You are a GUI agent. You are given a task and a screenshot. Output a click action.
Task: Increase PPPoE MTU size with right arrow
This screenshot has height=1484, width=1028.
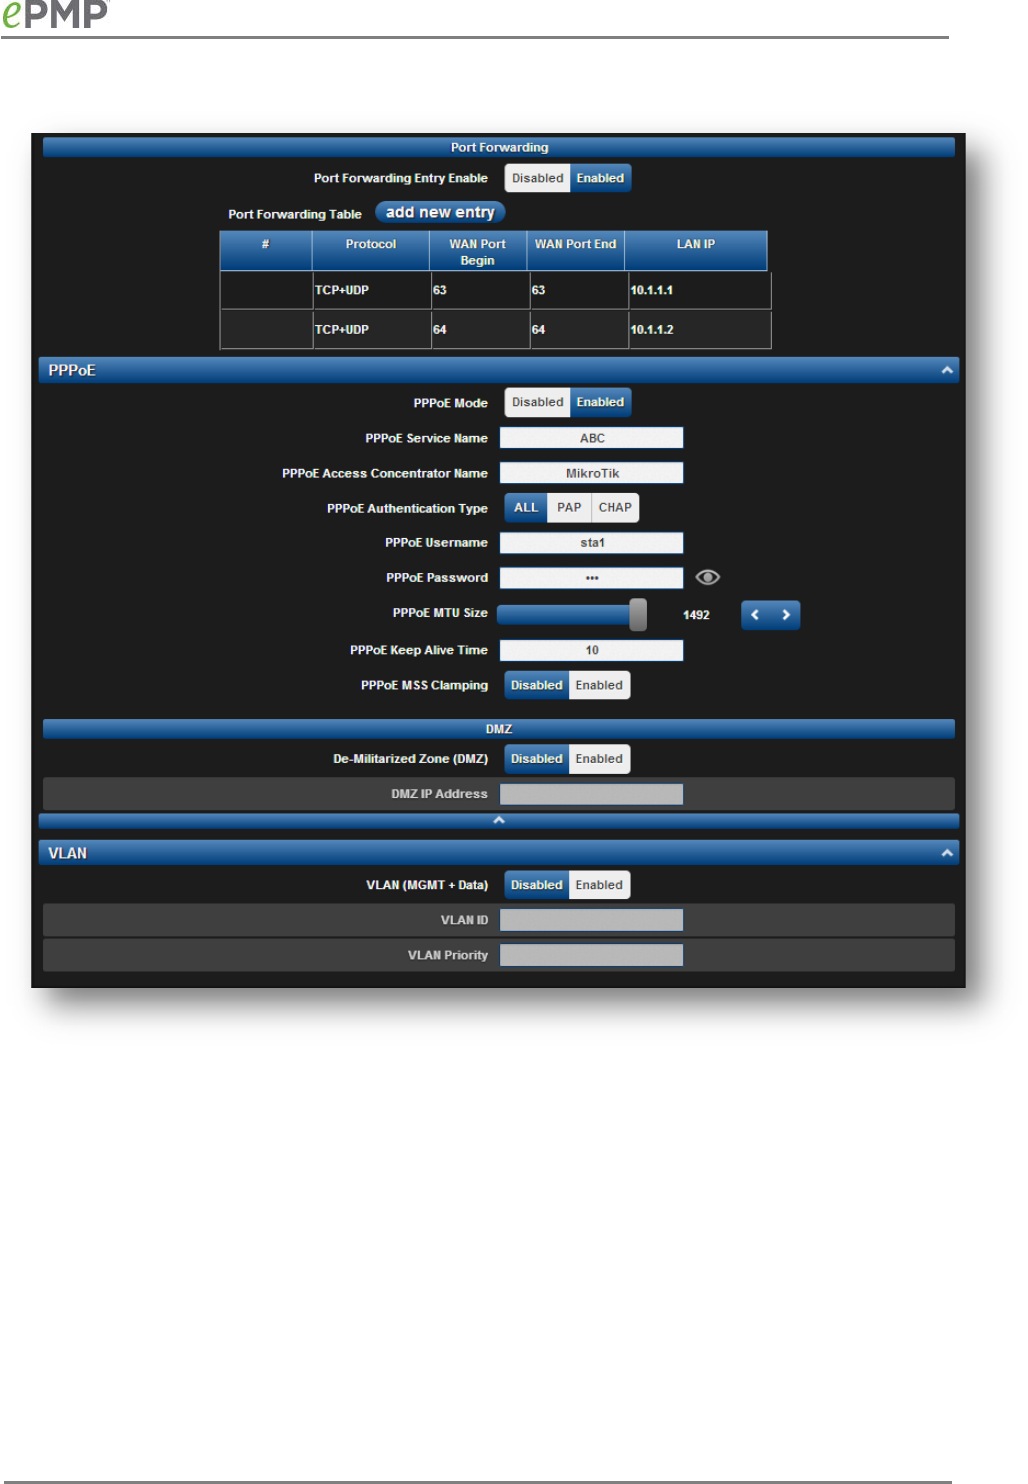coord(786,615)
